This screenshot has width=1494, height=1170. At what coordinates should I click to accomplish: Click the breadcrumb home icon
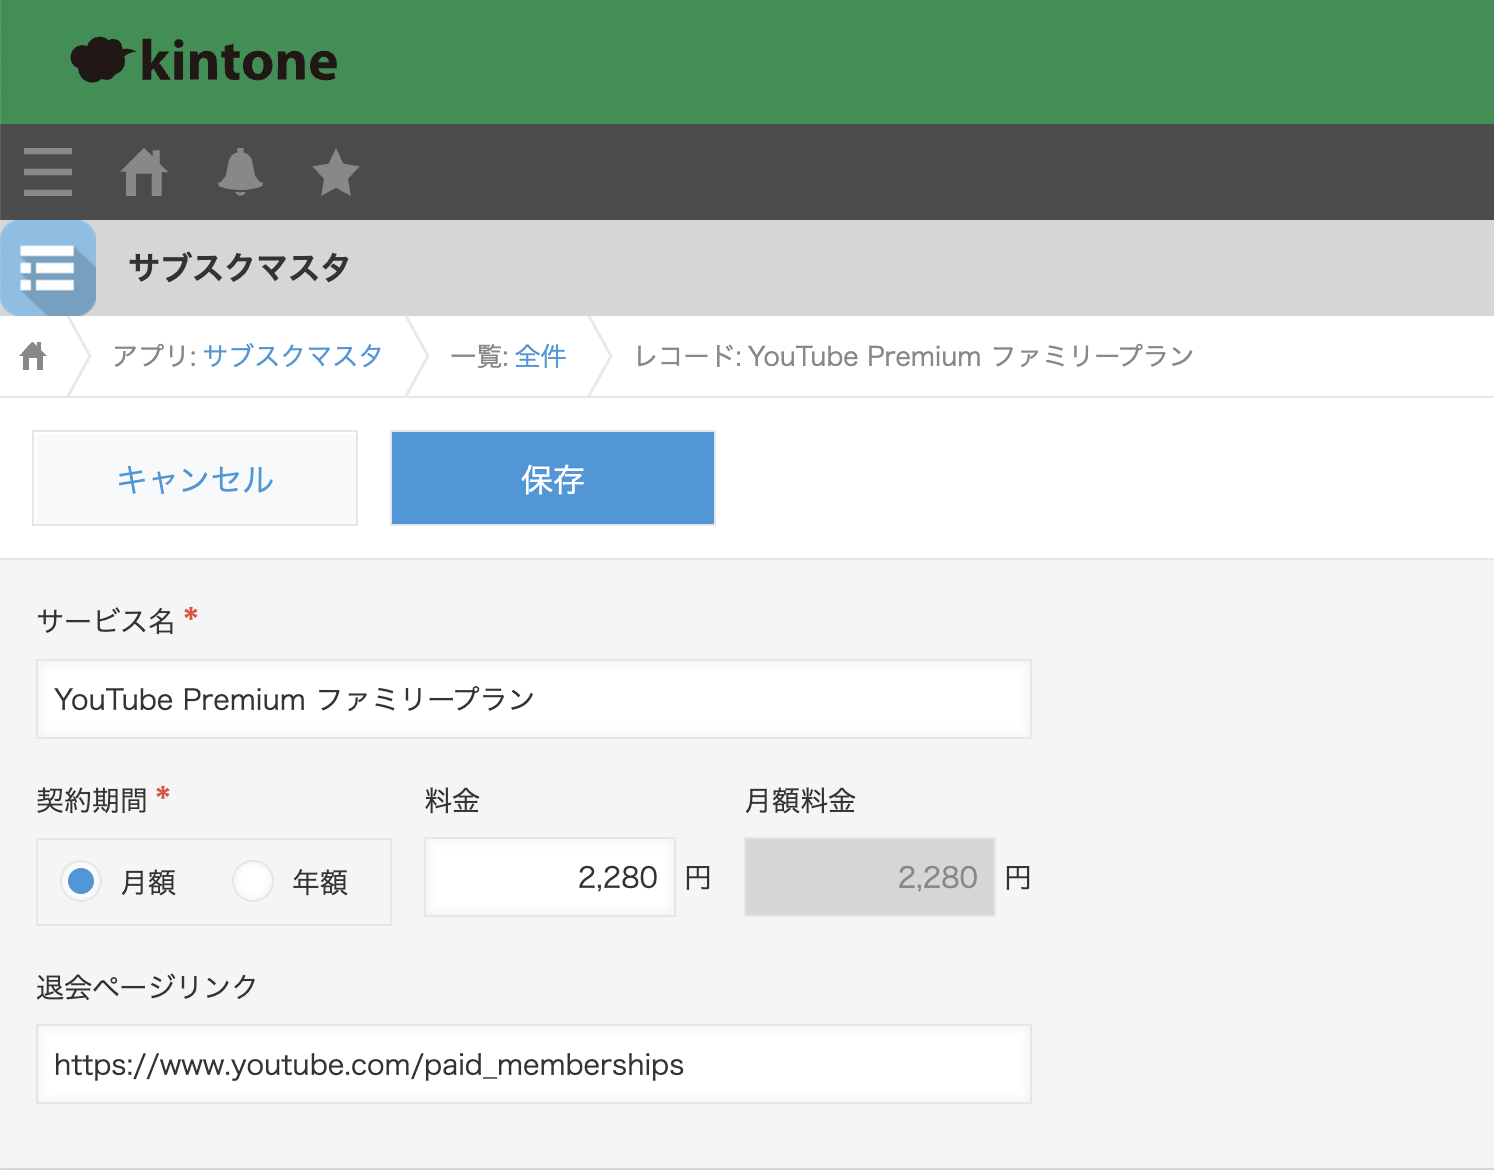pyautogui.click(x=33, y=356)
